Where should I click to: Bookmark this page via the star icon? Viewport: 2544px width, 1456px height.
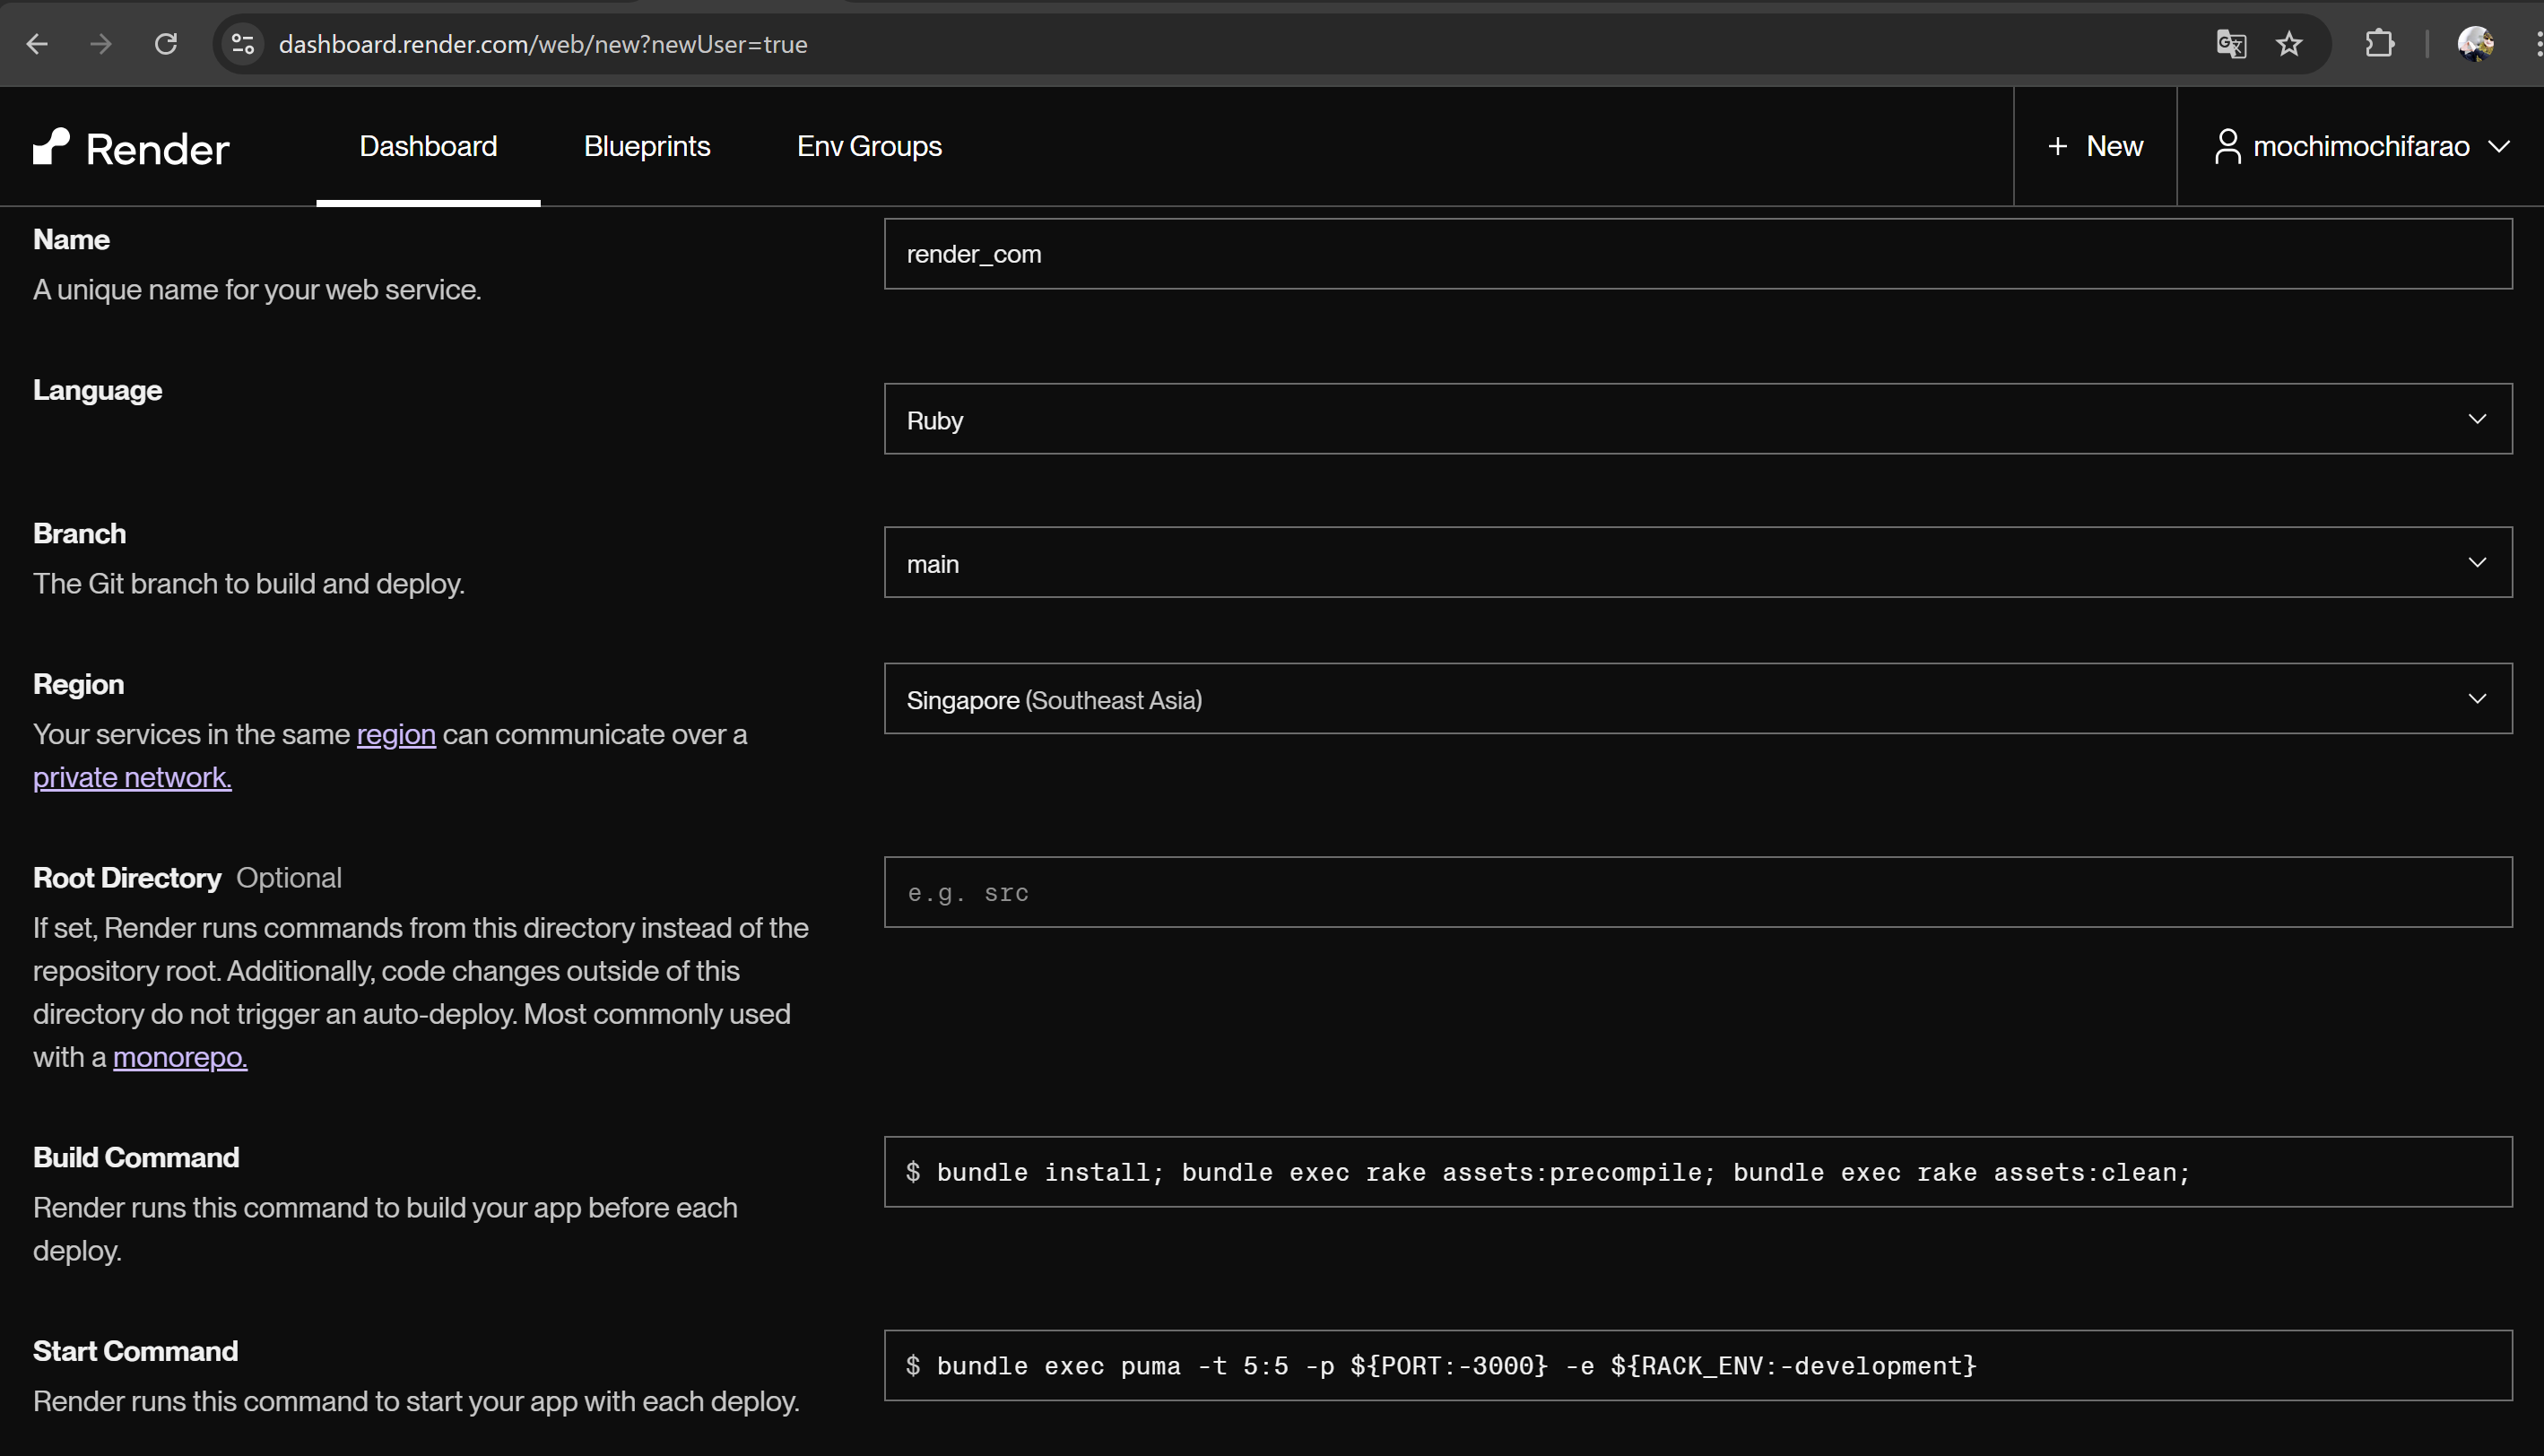coord(2288,44)
